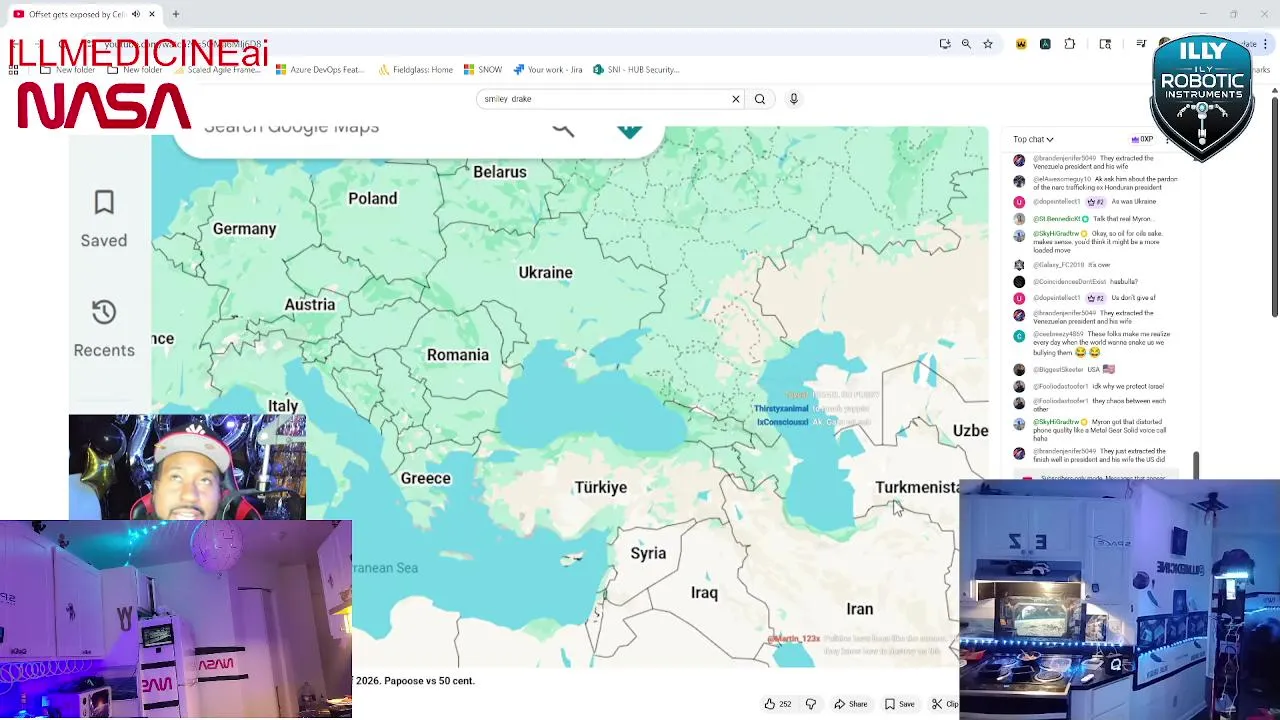Like the video with thumbs-up
The height and width of the screenshot is (720, 1280).
coord(778,704)
